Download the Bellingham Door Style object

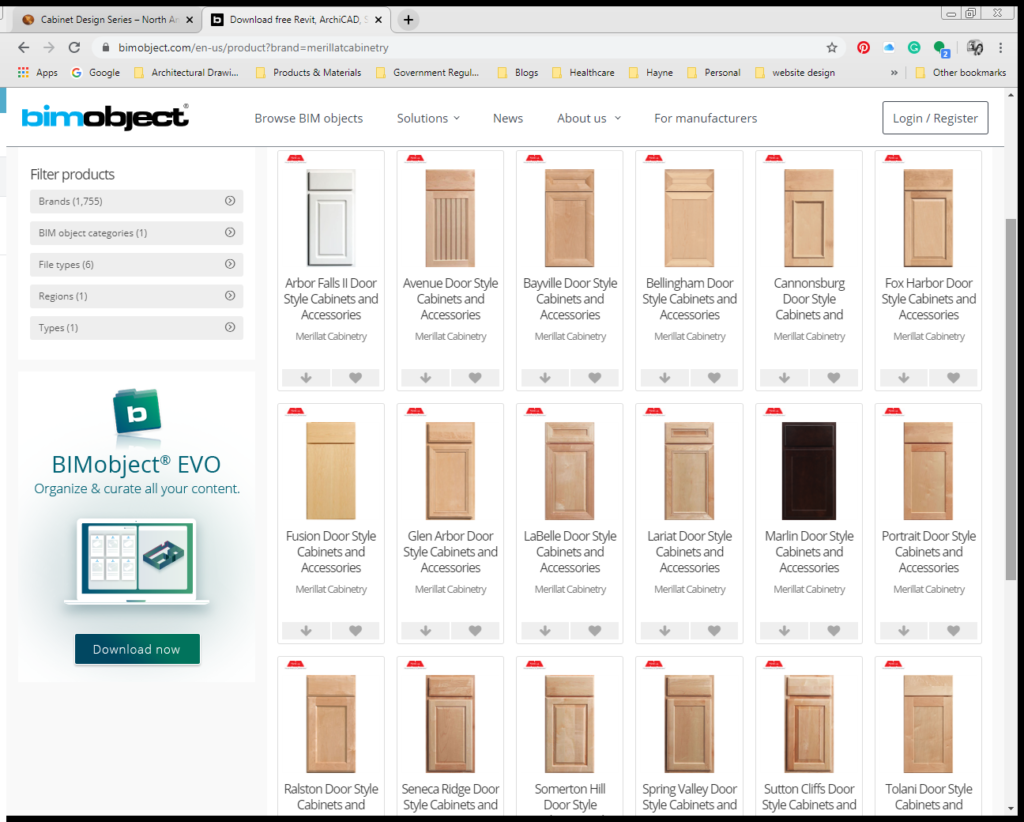(x=665, y=377)
